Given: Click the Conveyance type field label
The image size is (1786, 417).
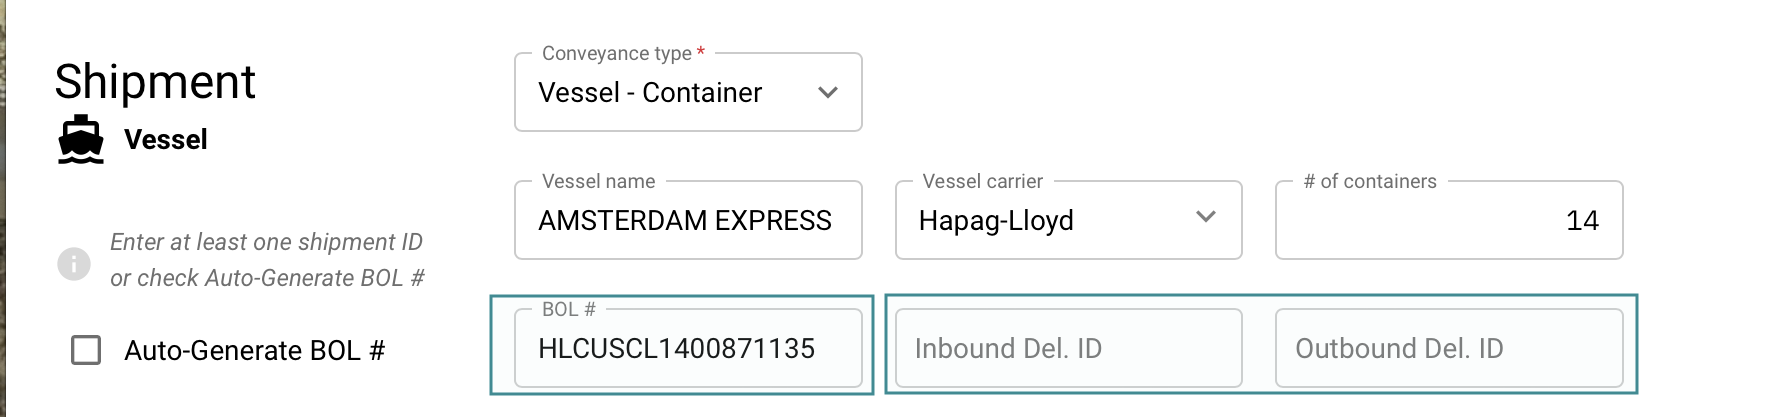Looking at the screenshot, I should coord(617,54).
